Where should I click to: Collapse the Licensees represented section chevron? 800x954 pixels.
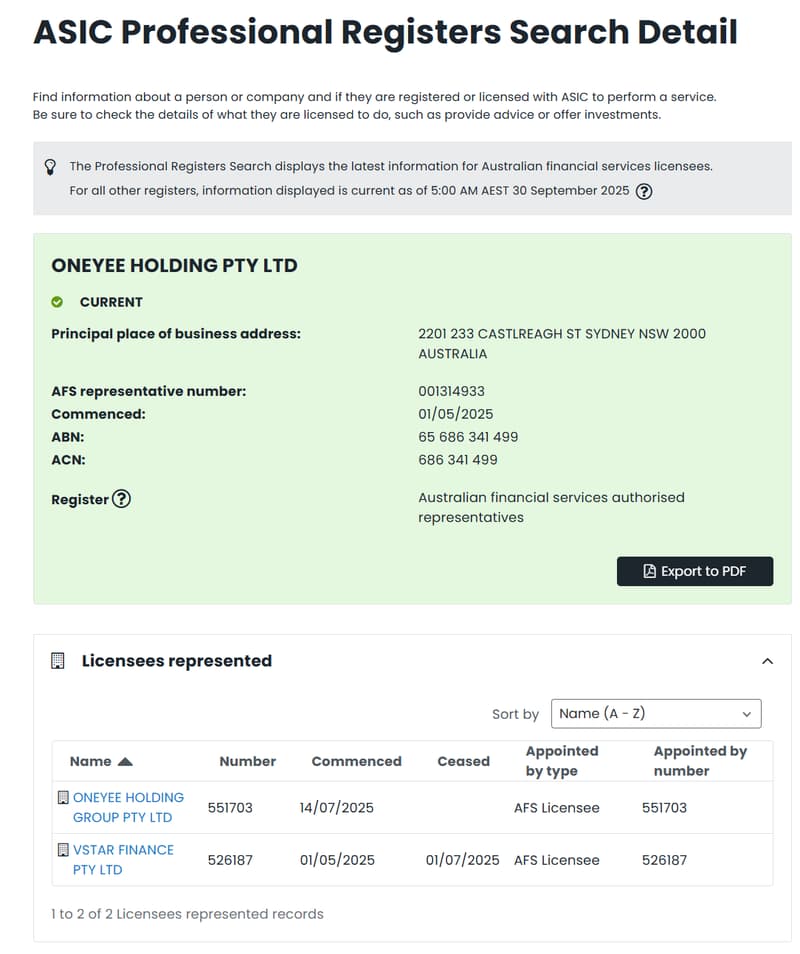pyautogui.click(x=768, y=661)
